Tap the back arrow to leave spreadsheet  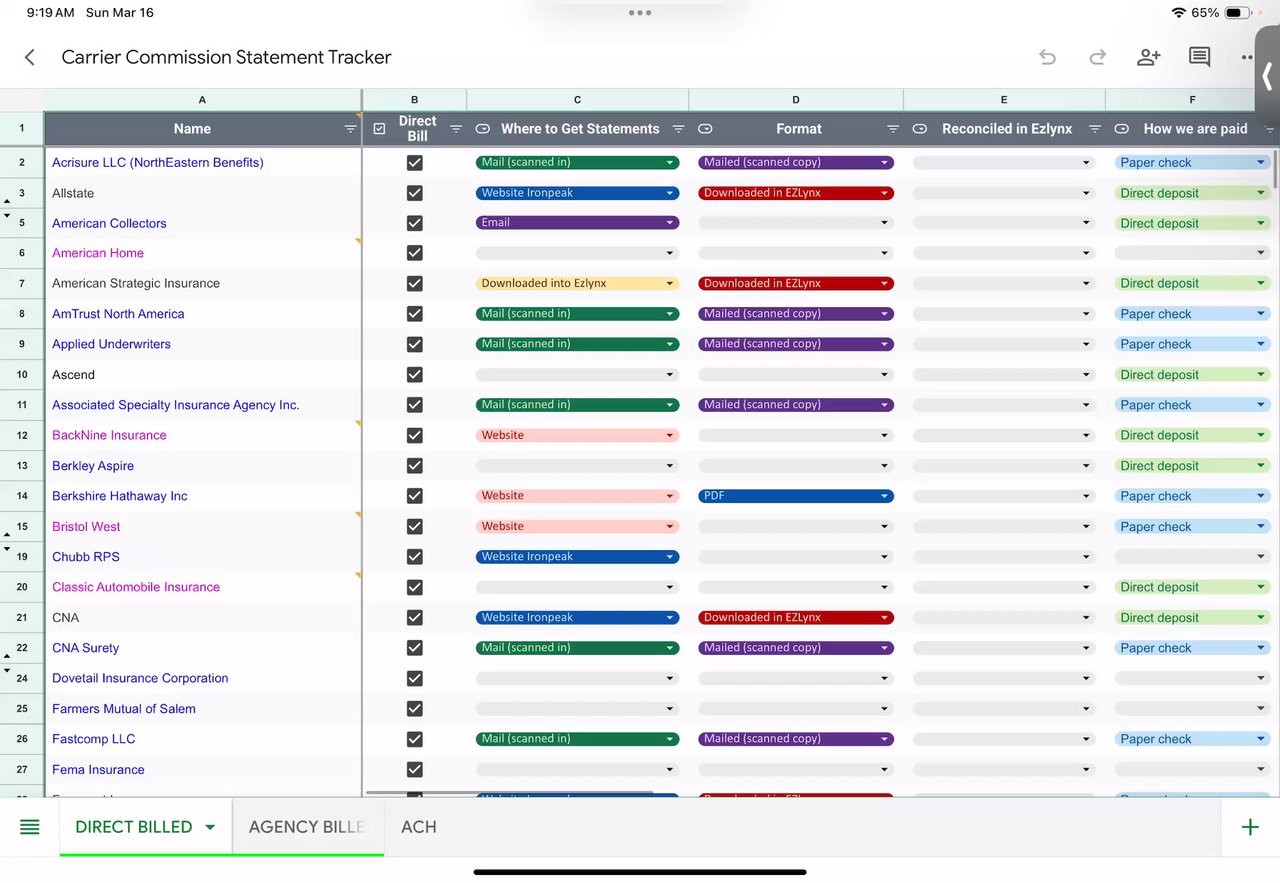[x=30, y=57]
